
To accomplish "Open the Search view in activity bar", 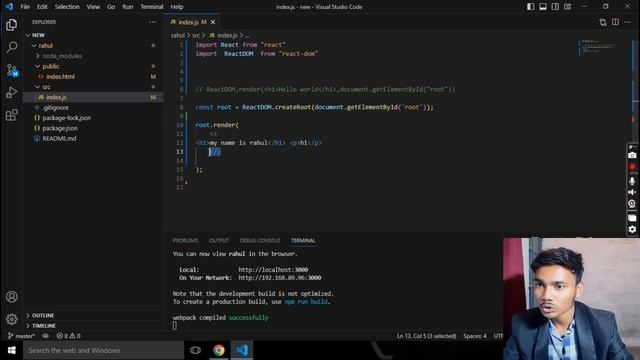I will pos(11,47).
